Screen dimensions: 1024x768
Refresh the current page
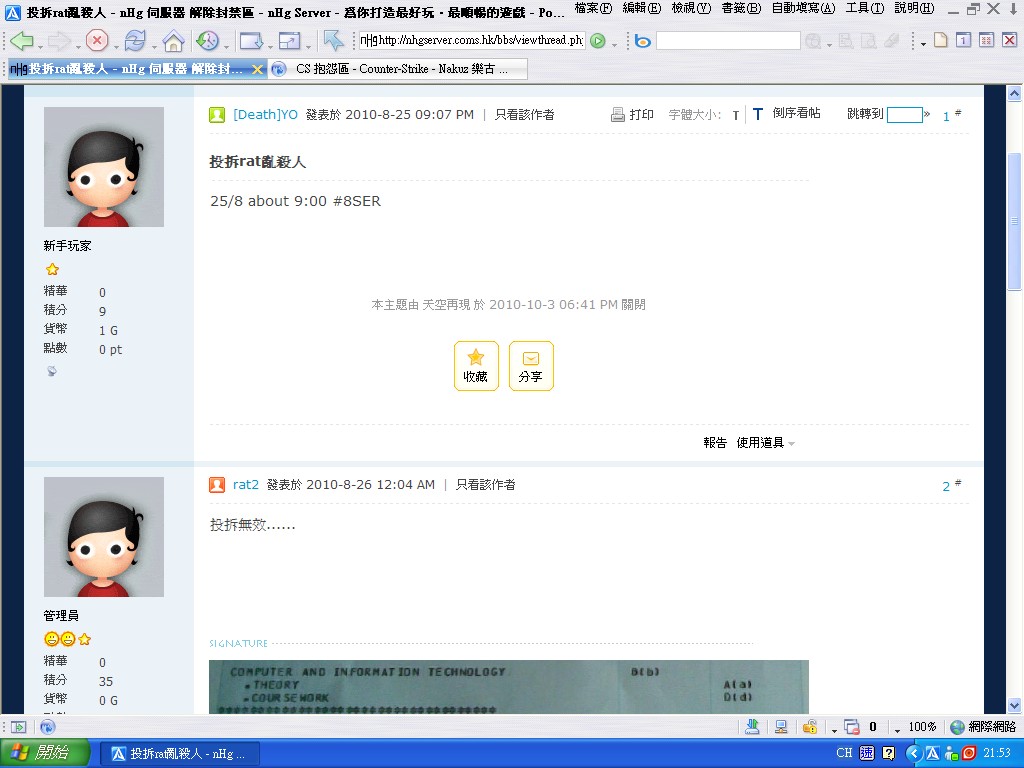tap(134, 41)
